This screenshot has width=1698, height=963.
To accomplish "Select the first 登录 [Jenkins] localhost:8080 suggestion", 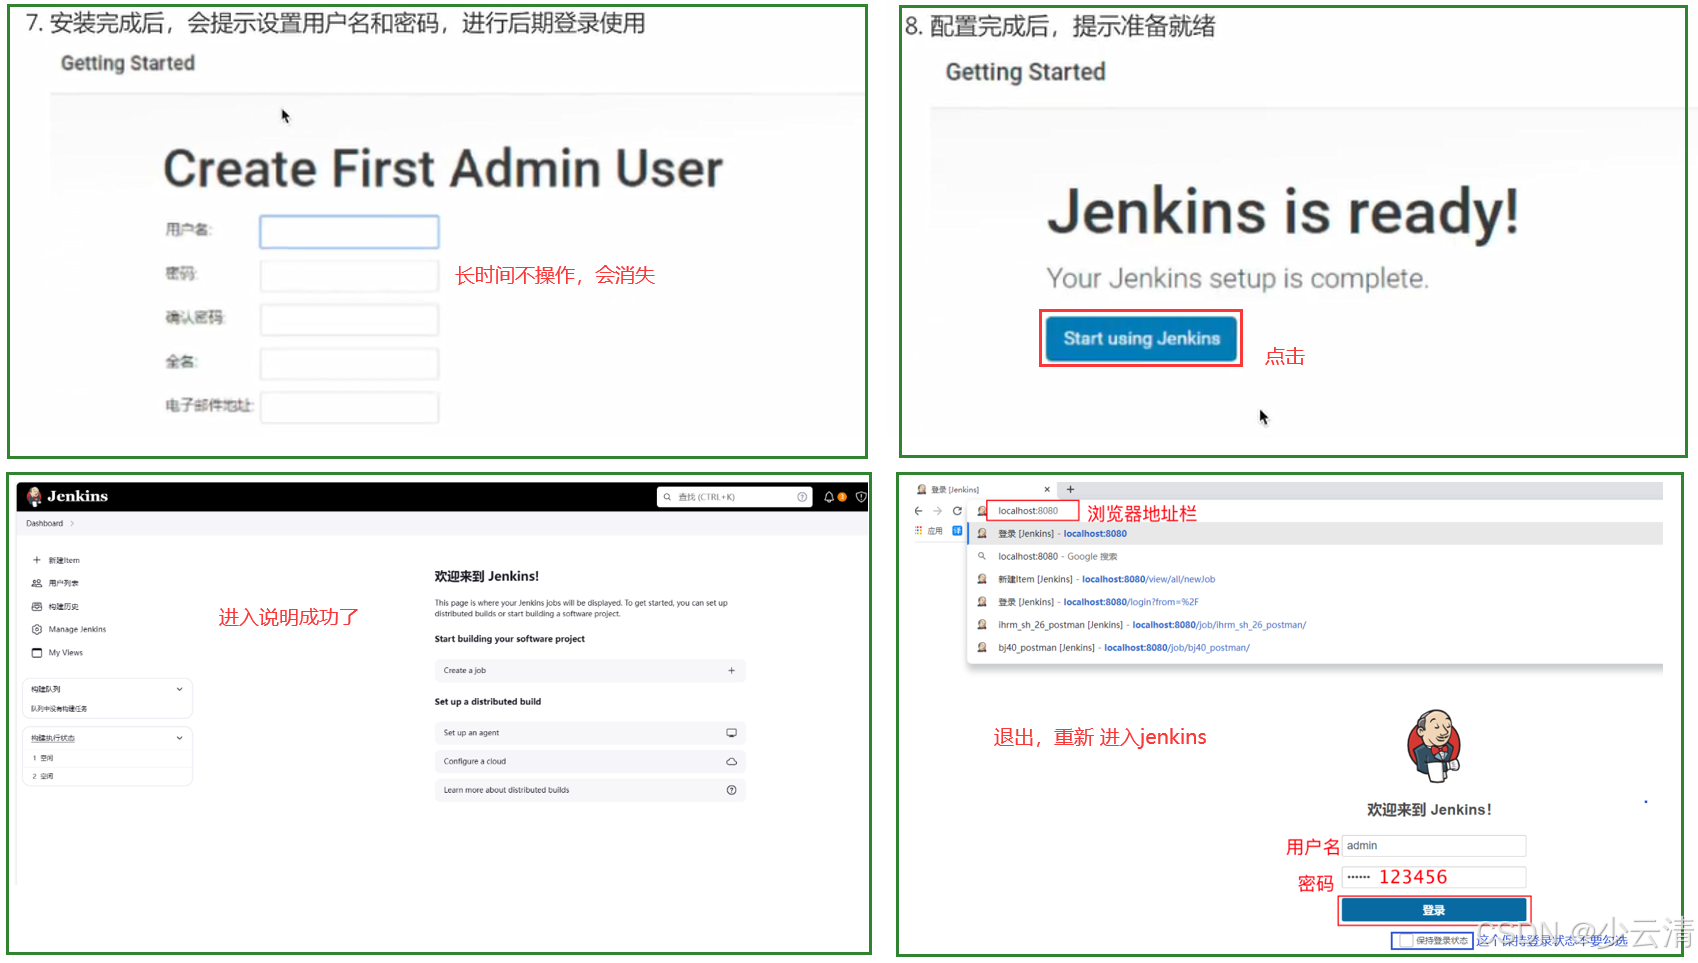I will (x=1315, y=534).
